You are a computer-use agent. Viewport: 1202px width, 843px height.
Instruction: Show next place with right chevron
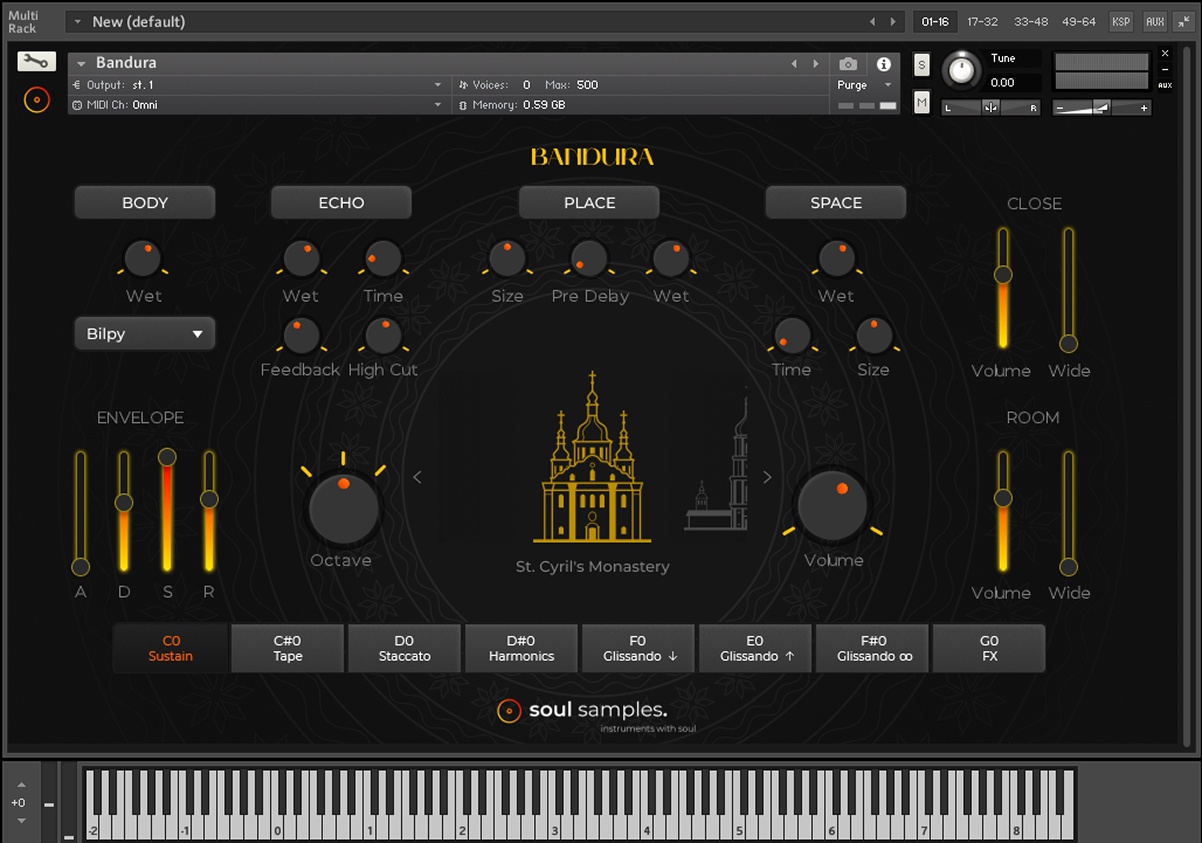click(x=767, y=477)
